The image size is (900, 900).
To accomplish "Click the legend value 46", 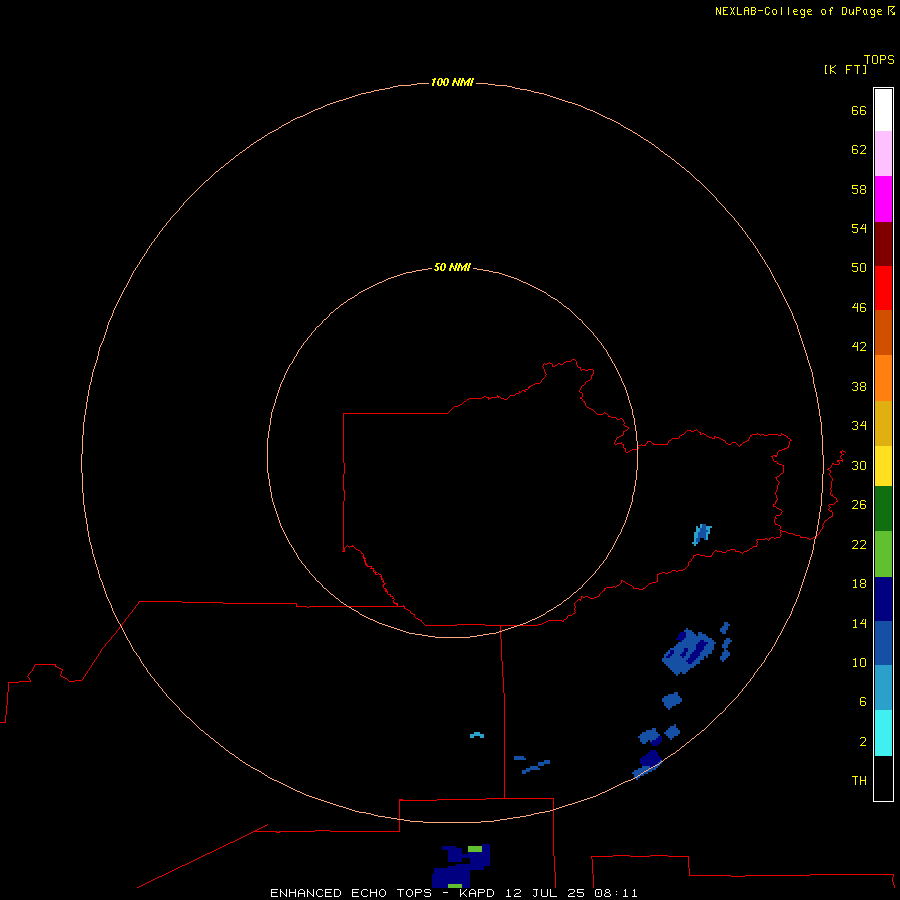I will click(x=859, y=307).
